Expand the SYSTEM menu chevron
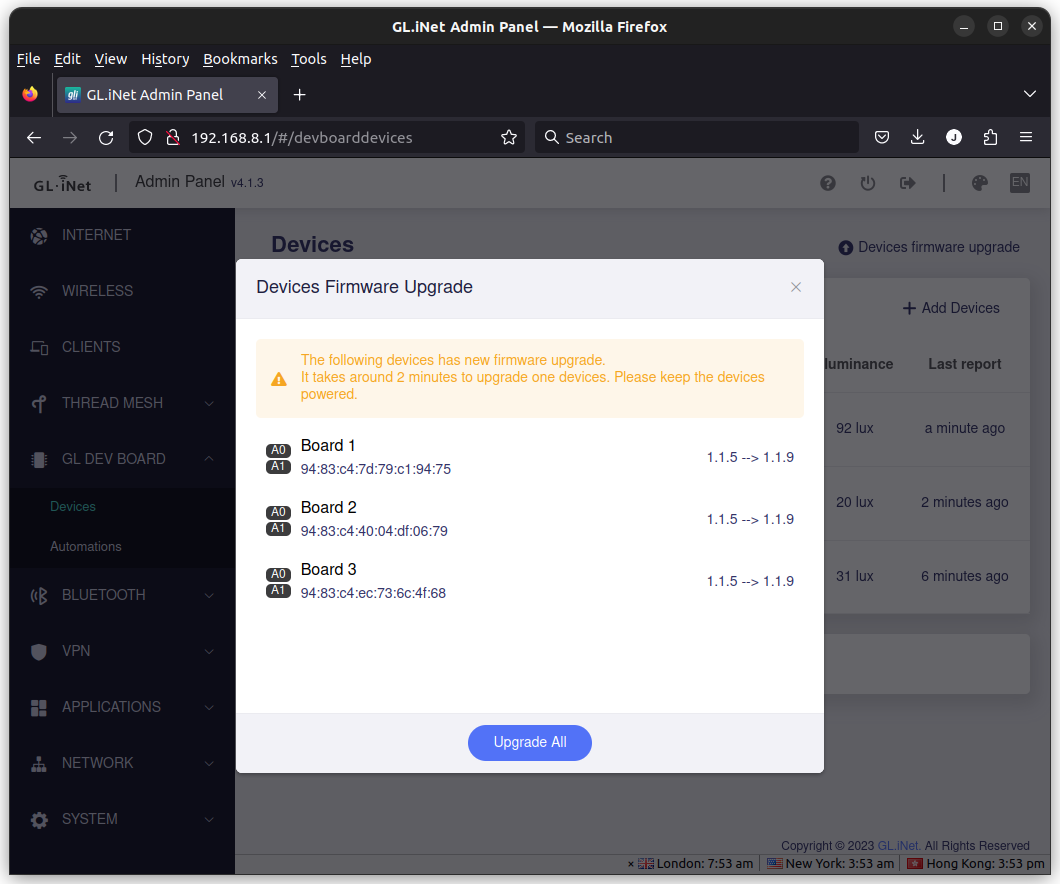The width and height of the screenshot is (1060, 884). 209,820
